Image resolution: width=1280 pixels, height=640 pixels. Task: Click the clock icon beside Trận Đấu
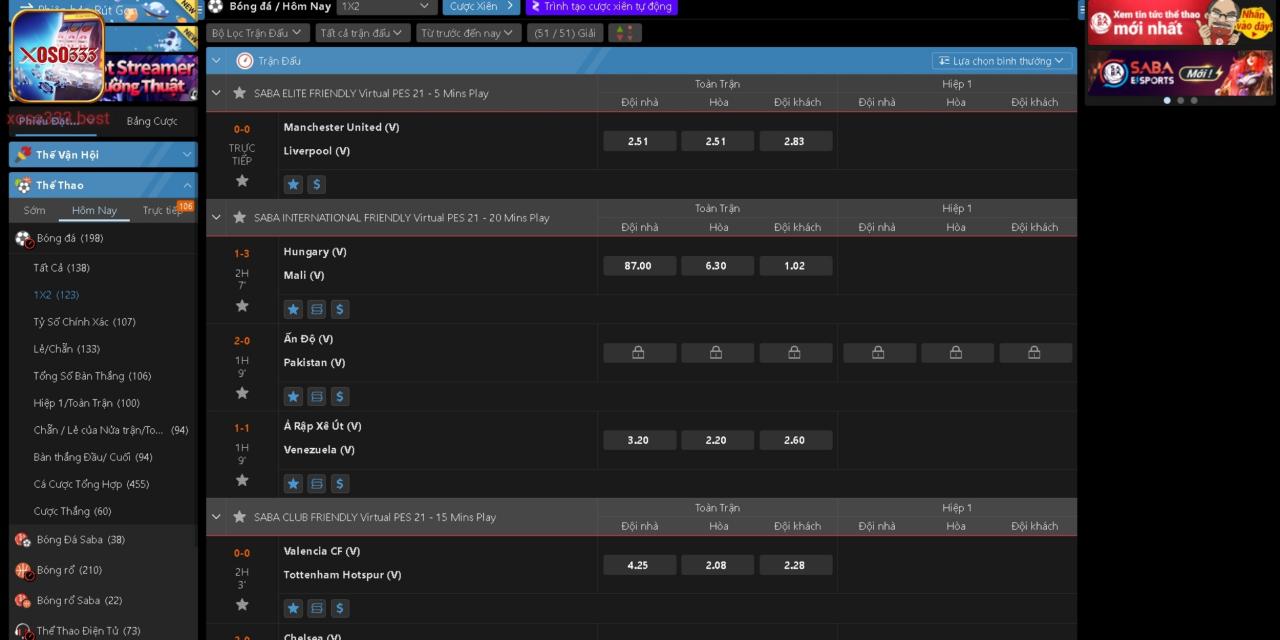[x=244, y=61]
